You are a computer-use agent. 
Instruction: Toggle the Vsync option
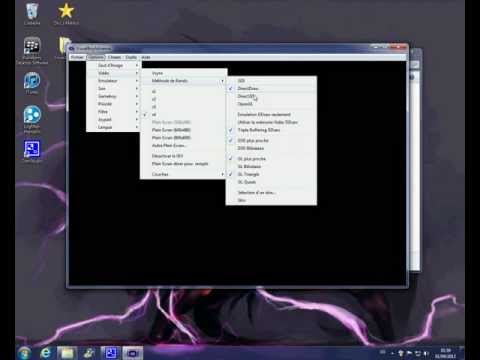tap(183, 73)
